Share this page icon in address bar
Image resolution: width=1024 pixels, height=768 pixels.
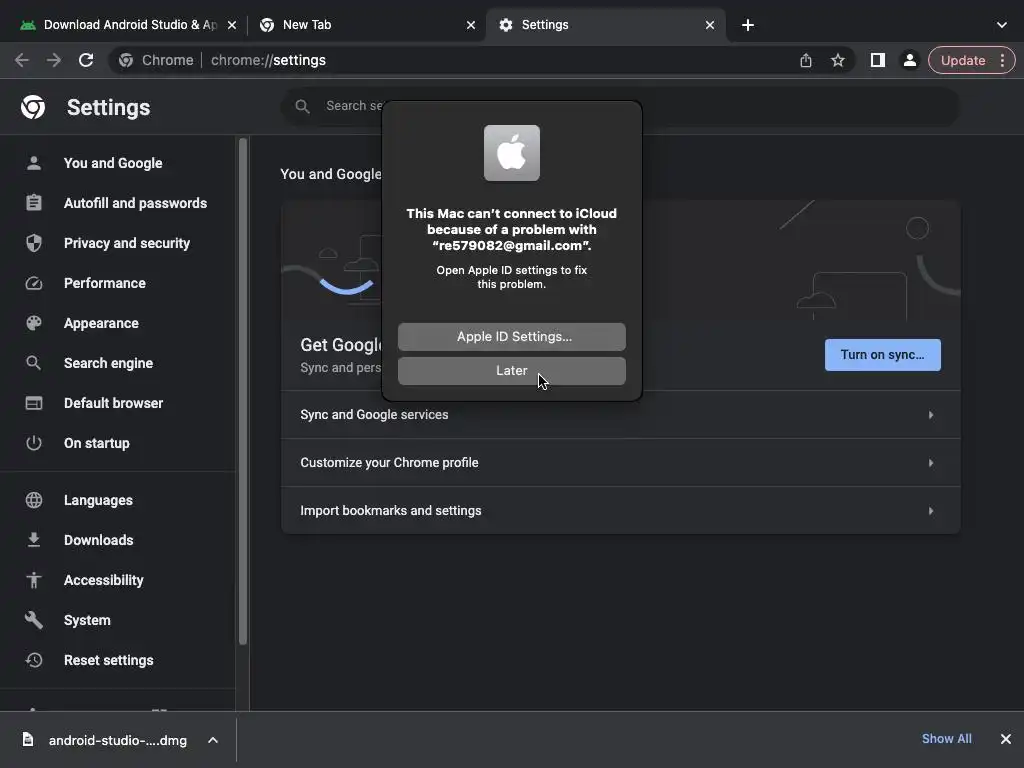806,60
